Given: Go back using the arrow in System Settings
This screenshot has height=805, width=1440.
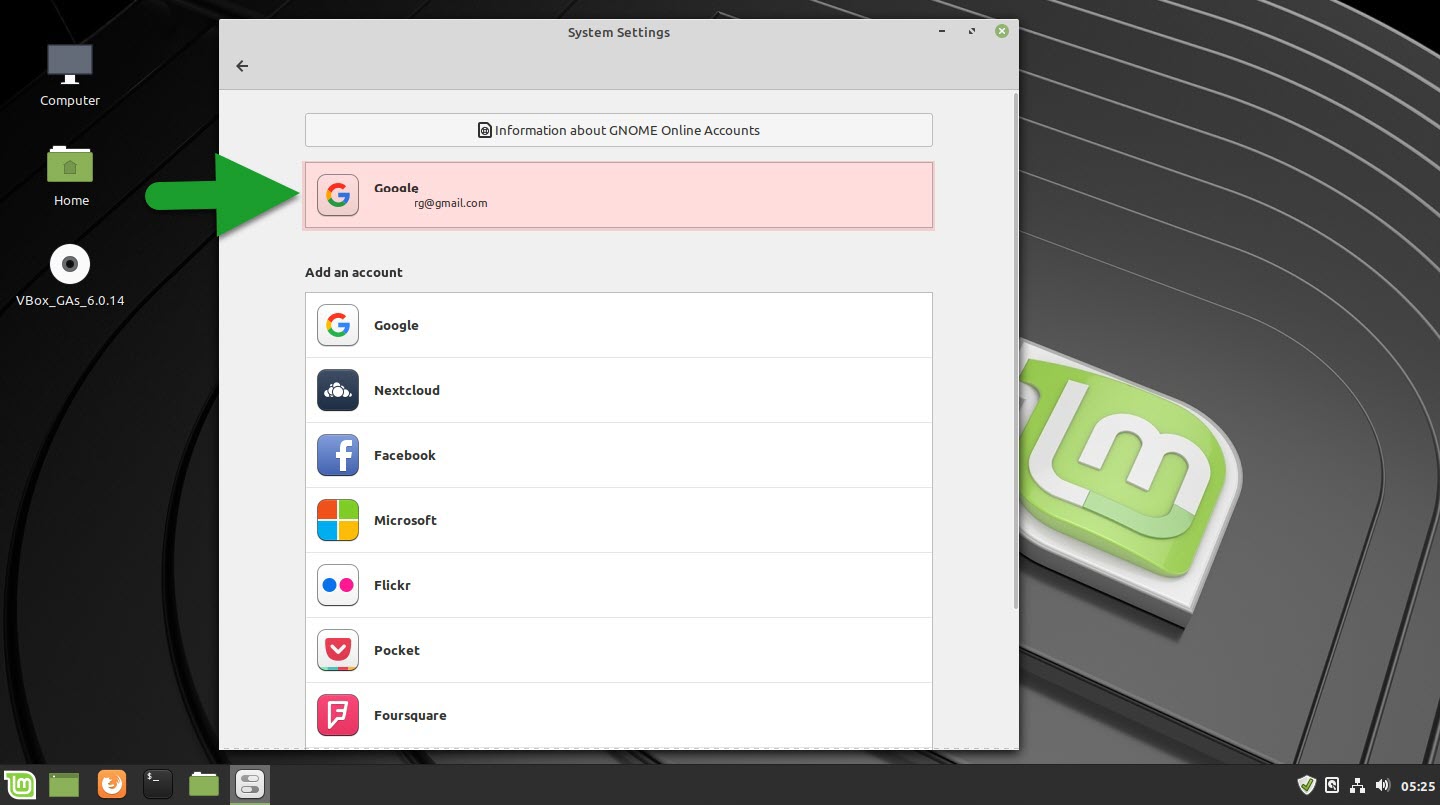Looking at the screenshot, I should [x=241, y=66].
